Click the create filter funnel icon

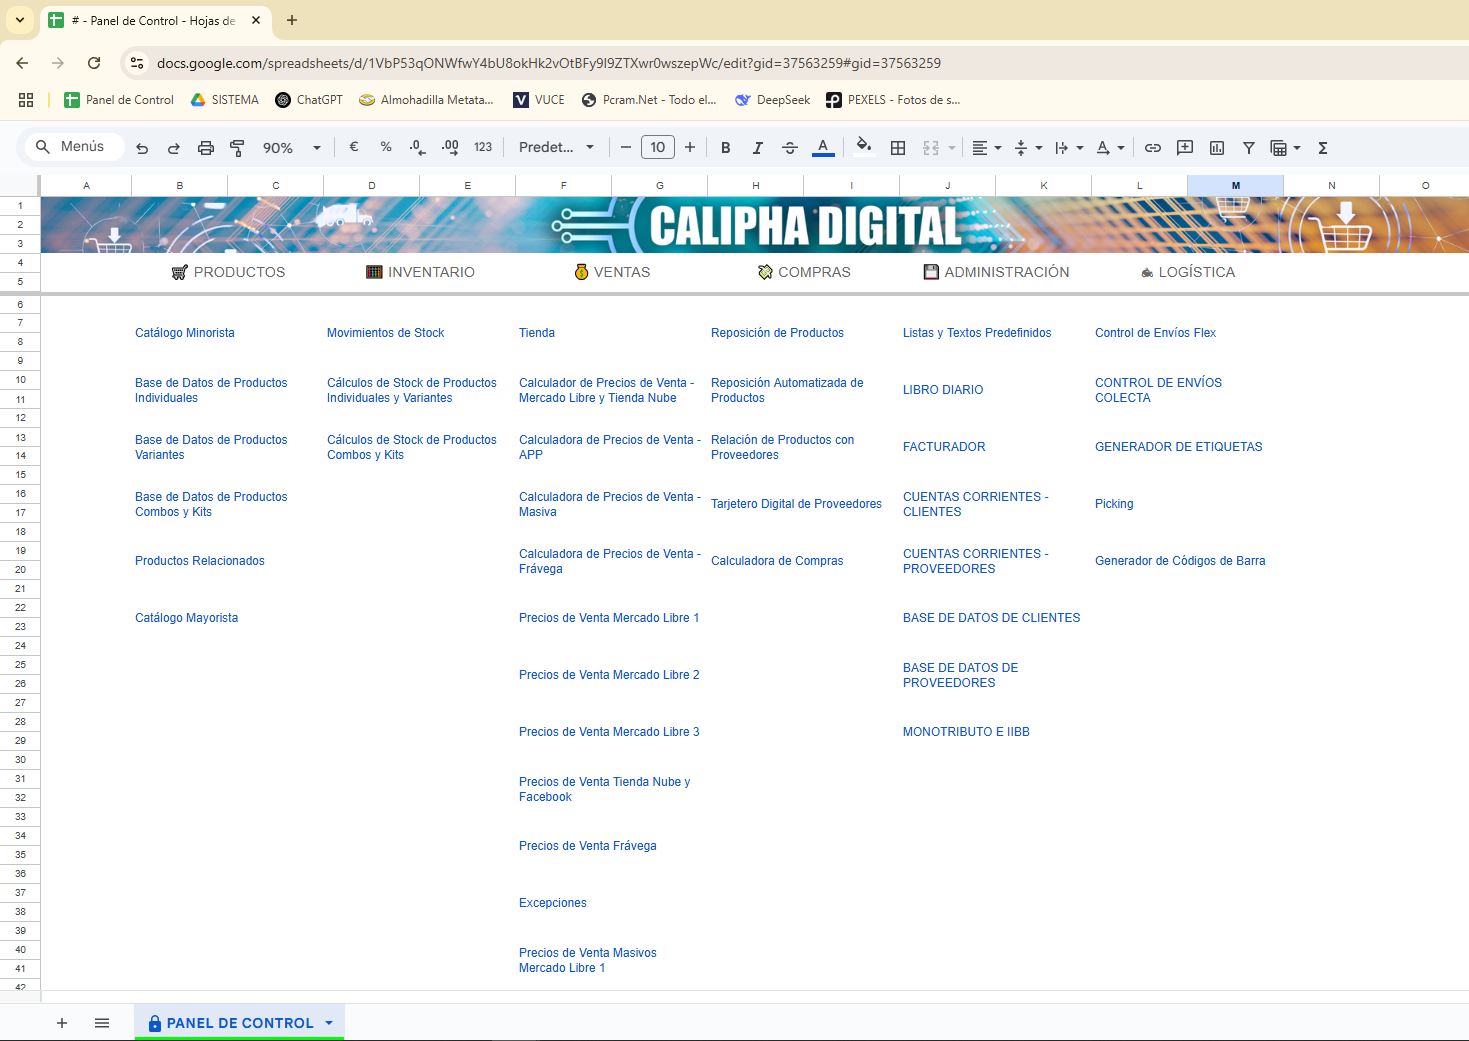point(1248,148)
